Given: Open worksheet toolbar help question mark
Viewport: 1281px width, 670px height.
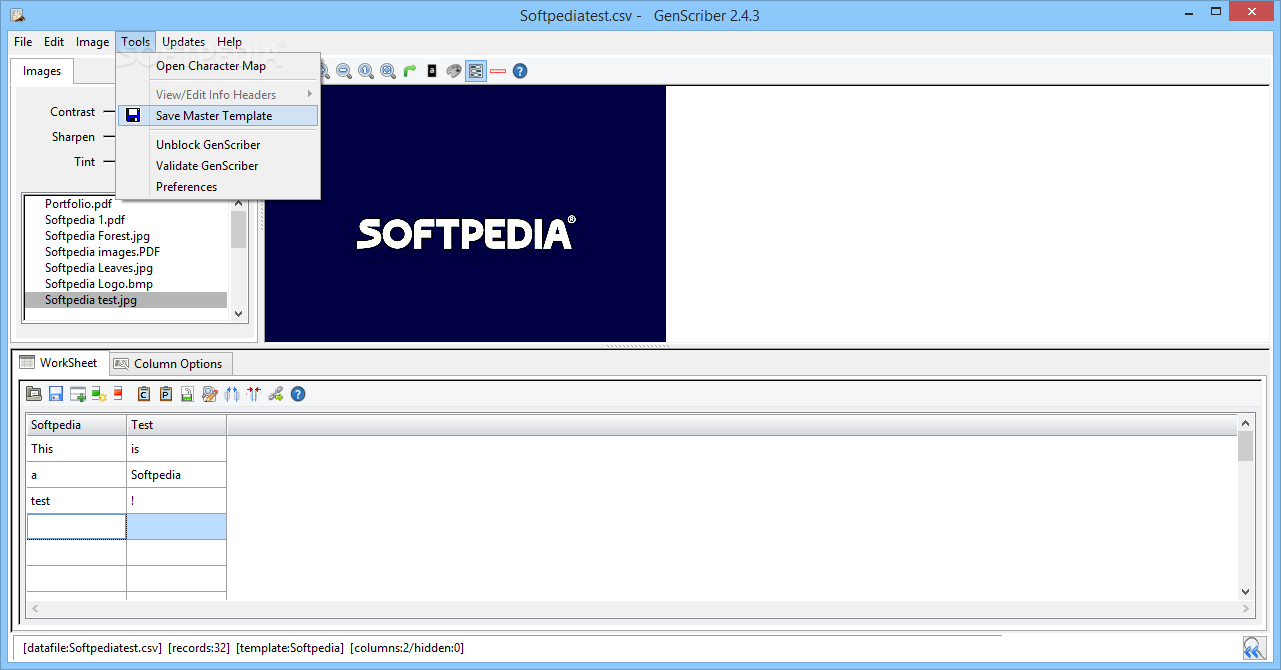Looking at the screenshot, I should pyautogui.click(x=298, y=394).
